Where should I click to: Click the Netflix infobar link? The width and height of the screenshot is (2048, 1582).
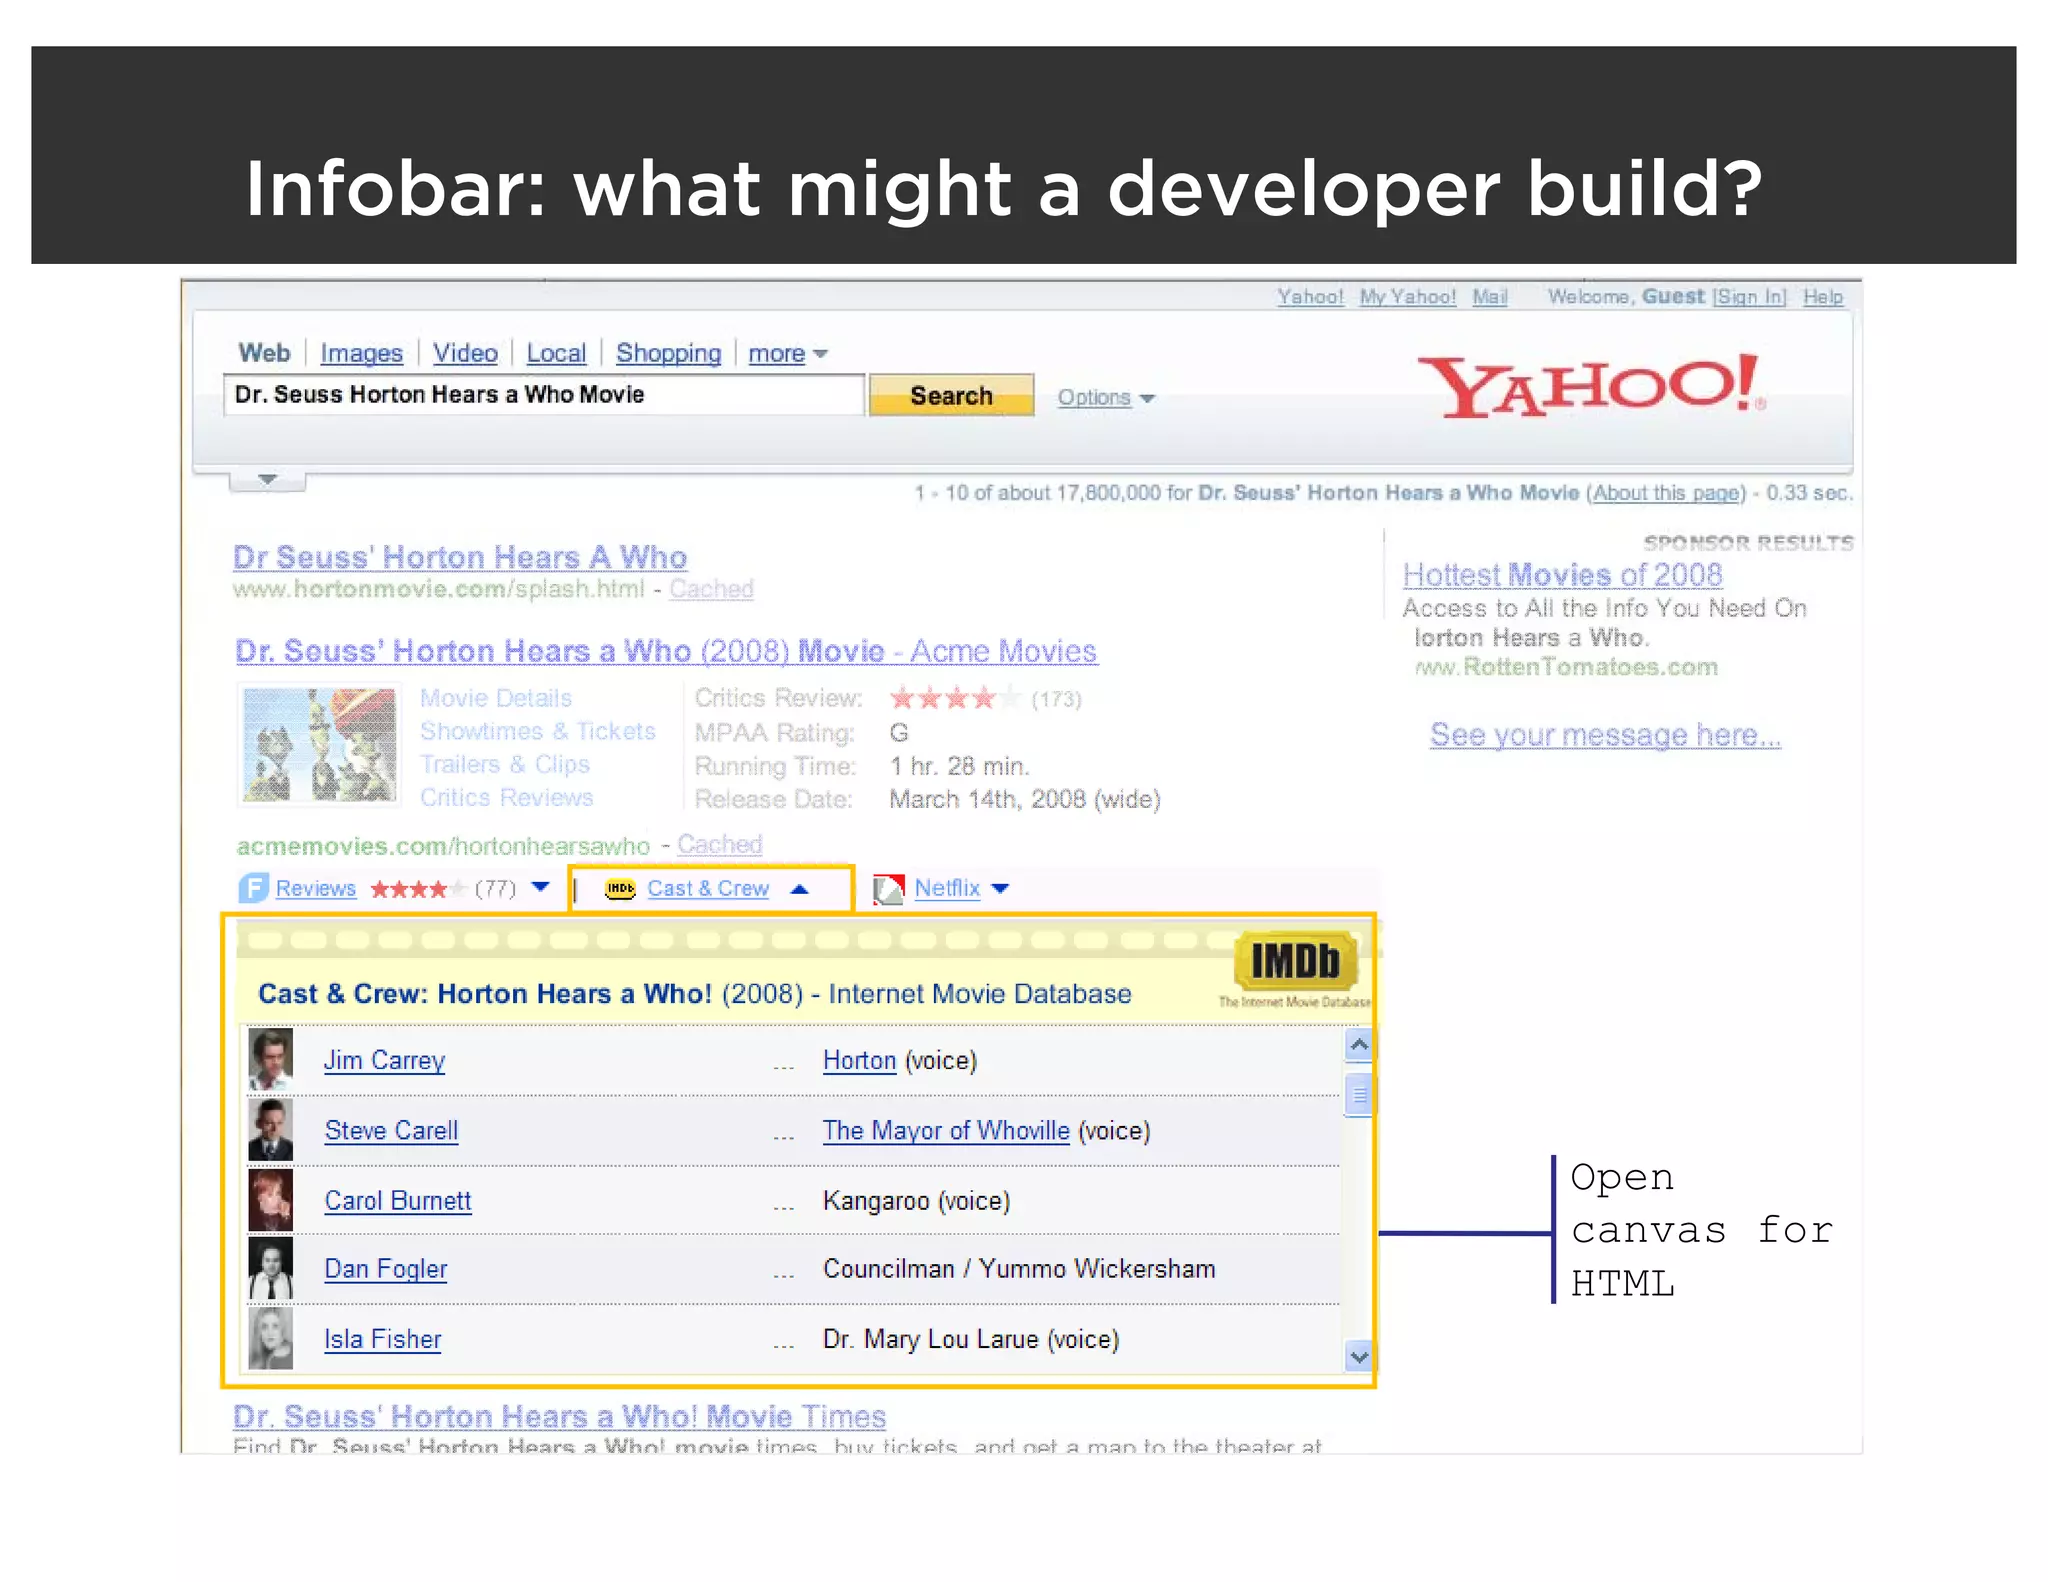(947, 888)
